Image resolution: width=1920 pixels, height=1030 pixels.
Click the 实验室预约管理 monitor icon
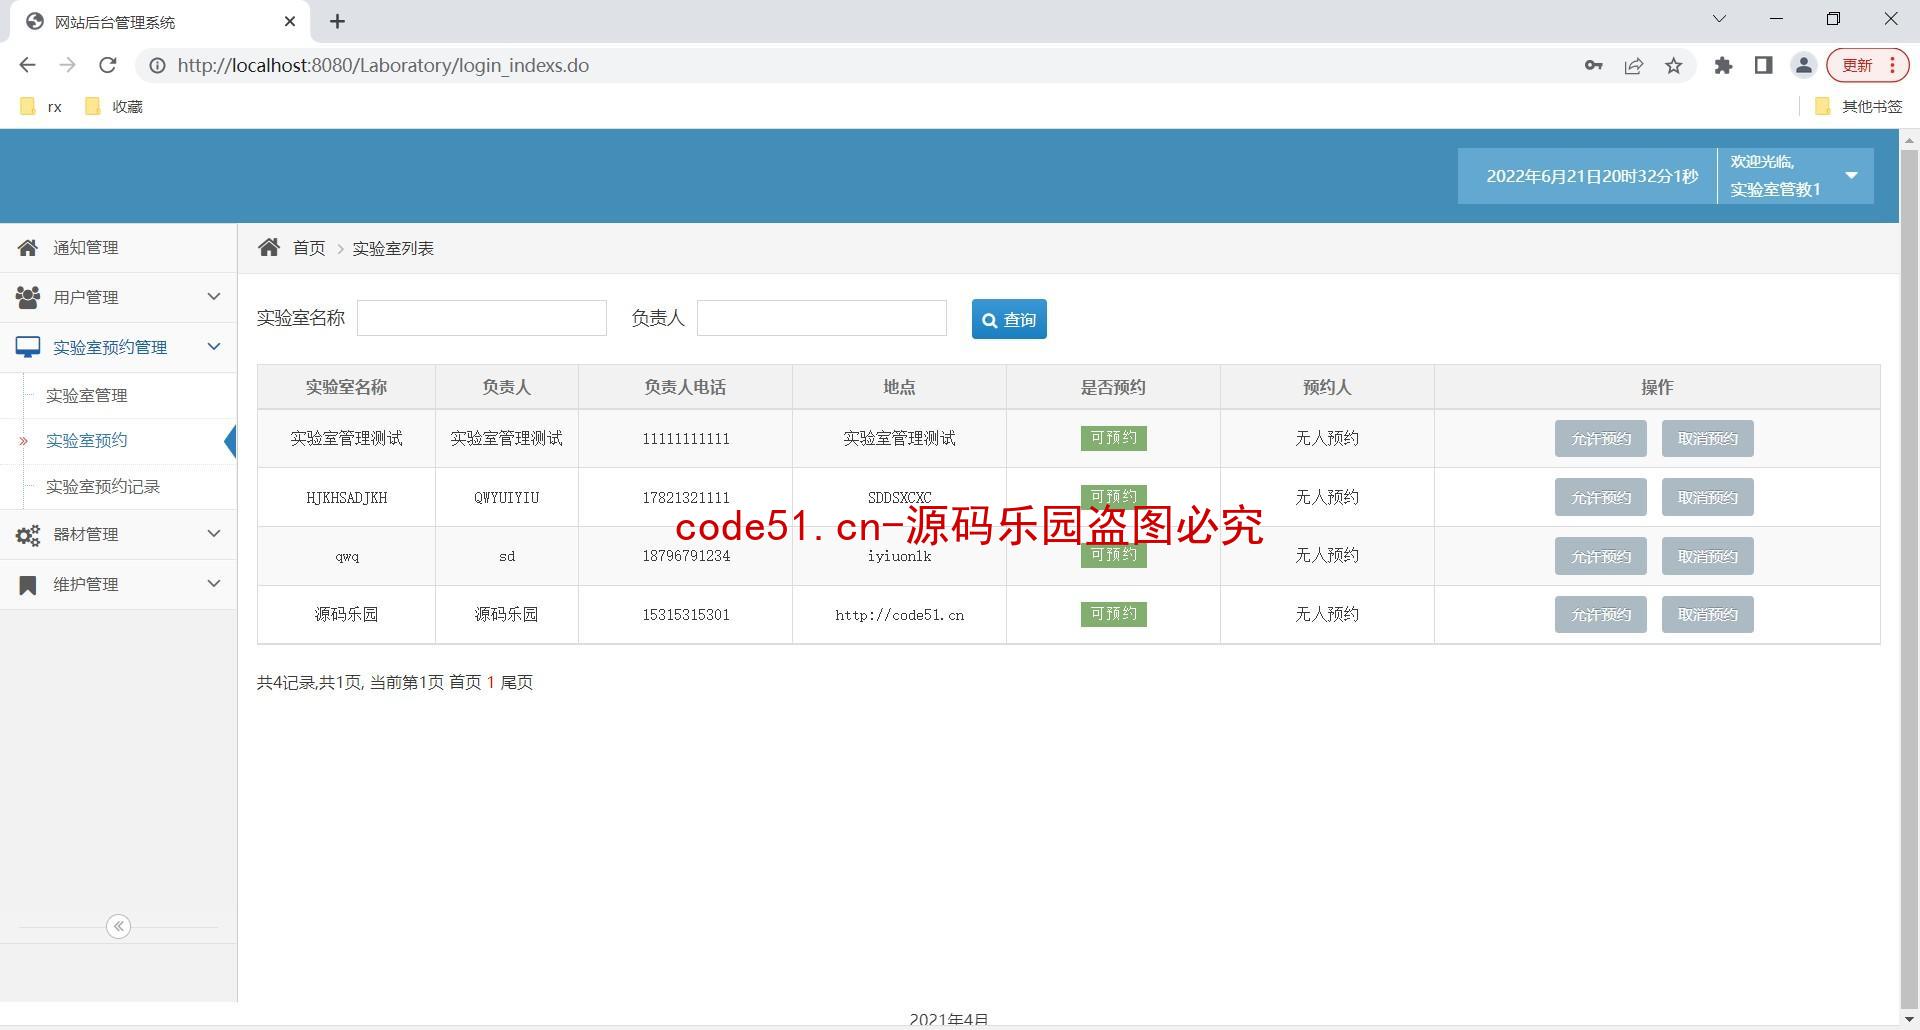tap(28, 347)
